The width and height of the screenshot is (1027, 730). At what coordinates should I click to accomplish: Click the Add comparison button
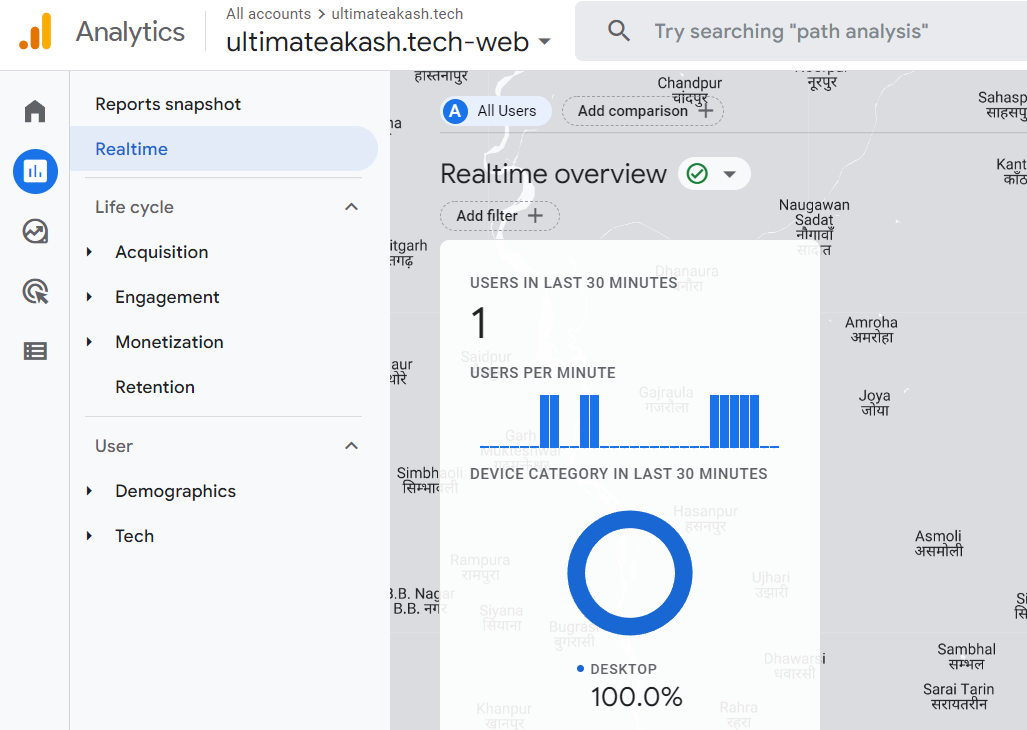643,111
